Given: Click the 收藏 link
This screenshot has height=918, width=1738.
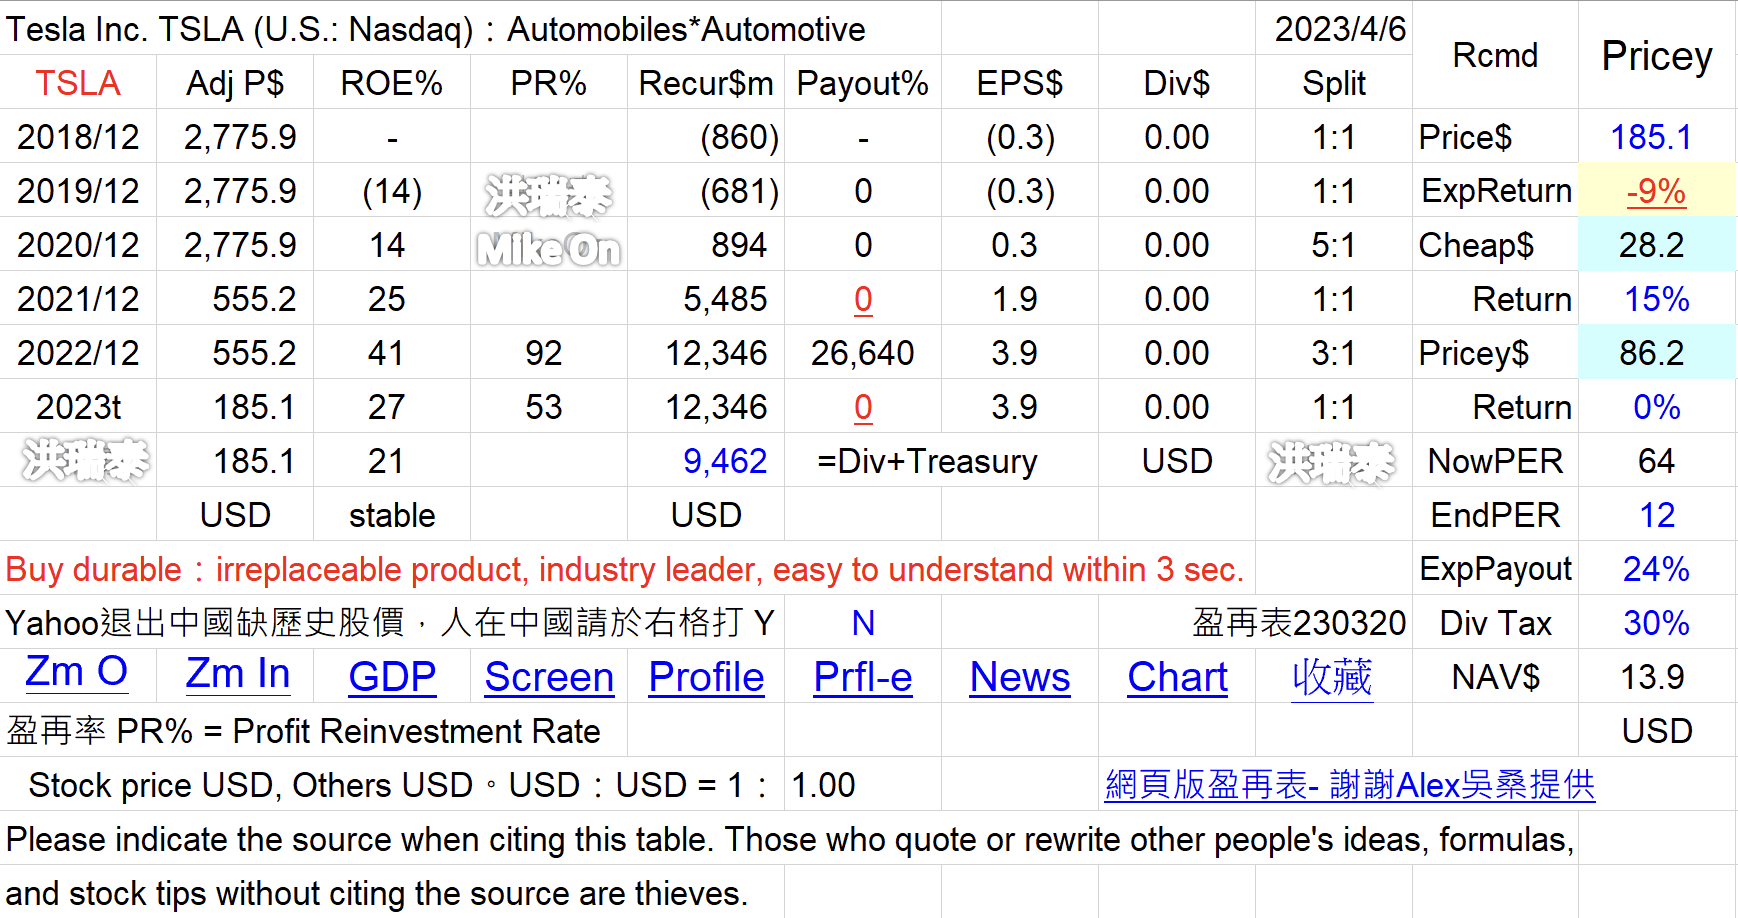Looking at the screenshot, I should pyautogui.click(x=1332, y=677).
